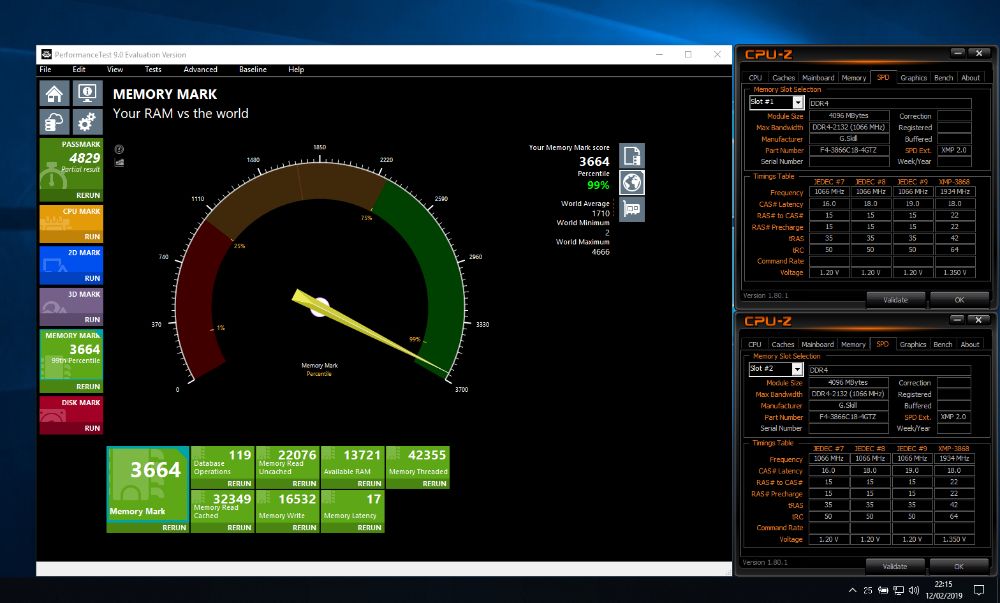The image size is (1000, 603).
Task: Open the Baseline menu
Action: (253, 69)
